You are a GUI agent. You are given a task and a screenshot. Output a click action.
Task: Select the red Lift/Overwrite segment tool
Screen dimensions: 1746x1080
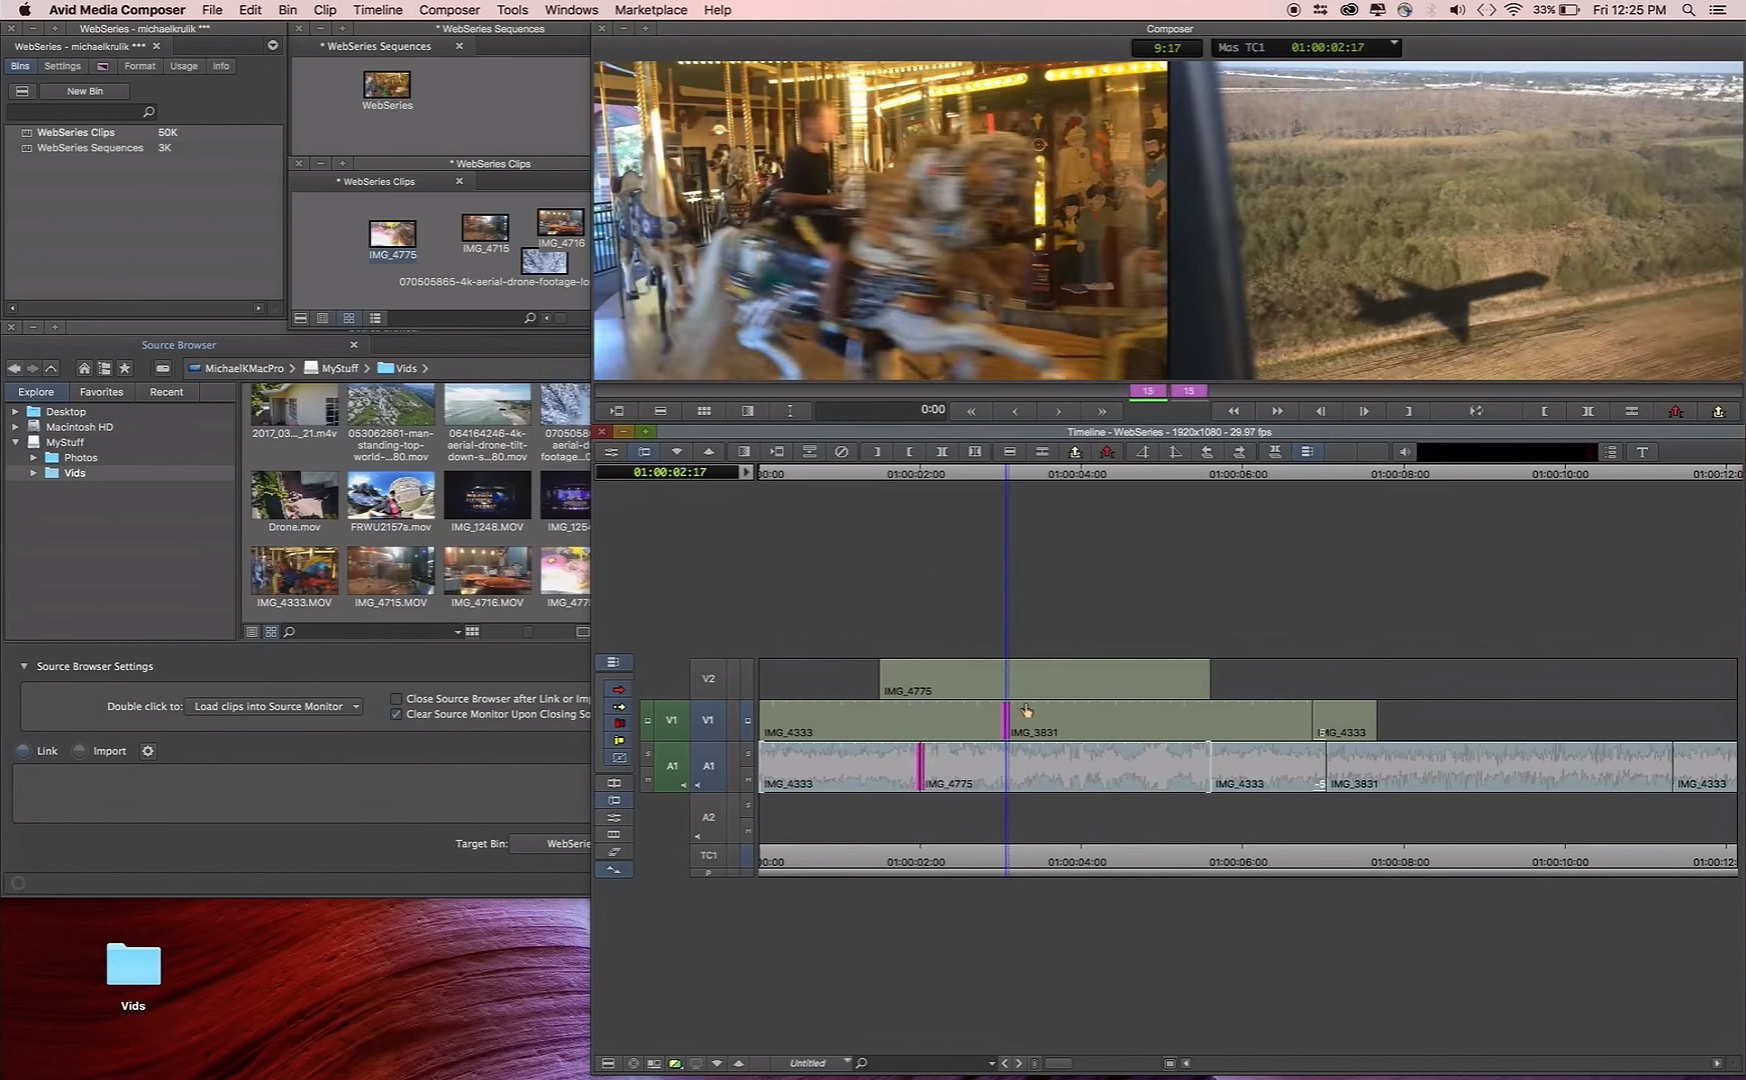point(619,690)
